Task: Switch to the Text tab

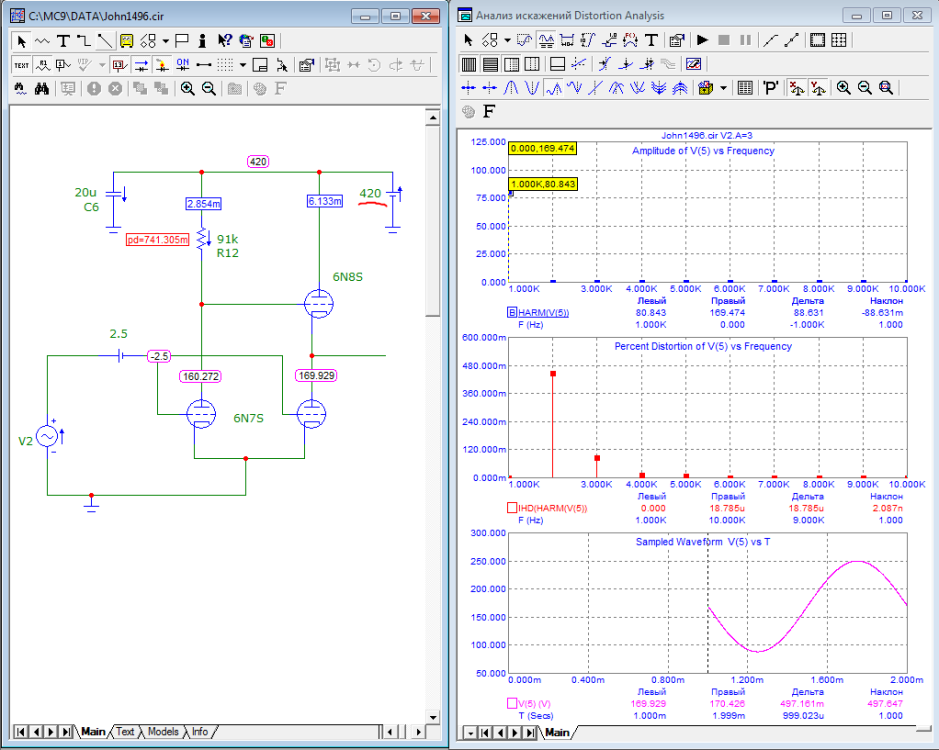Action: click(125, 732)
